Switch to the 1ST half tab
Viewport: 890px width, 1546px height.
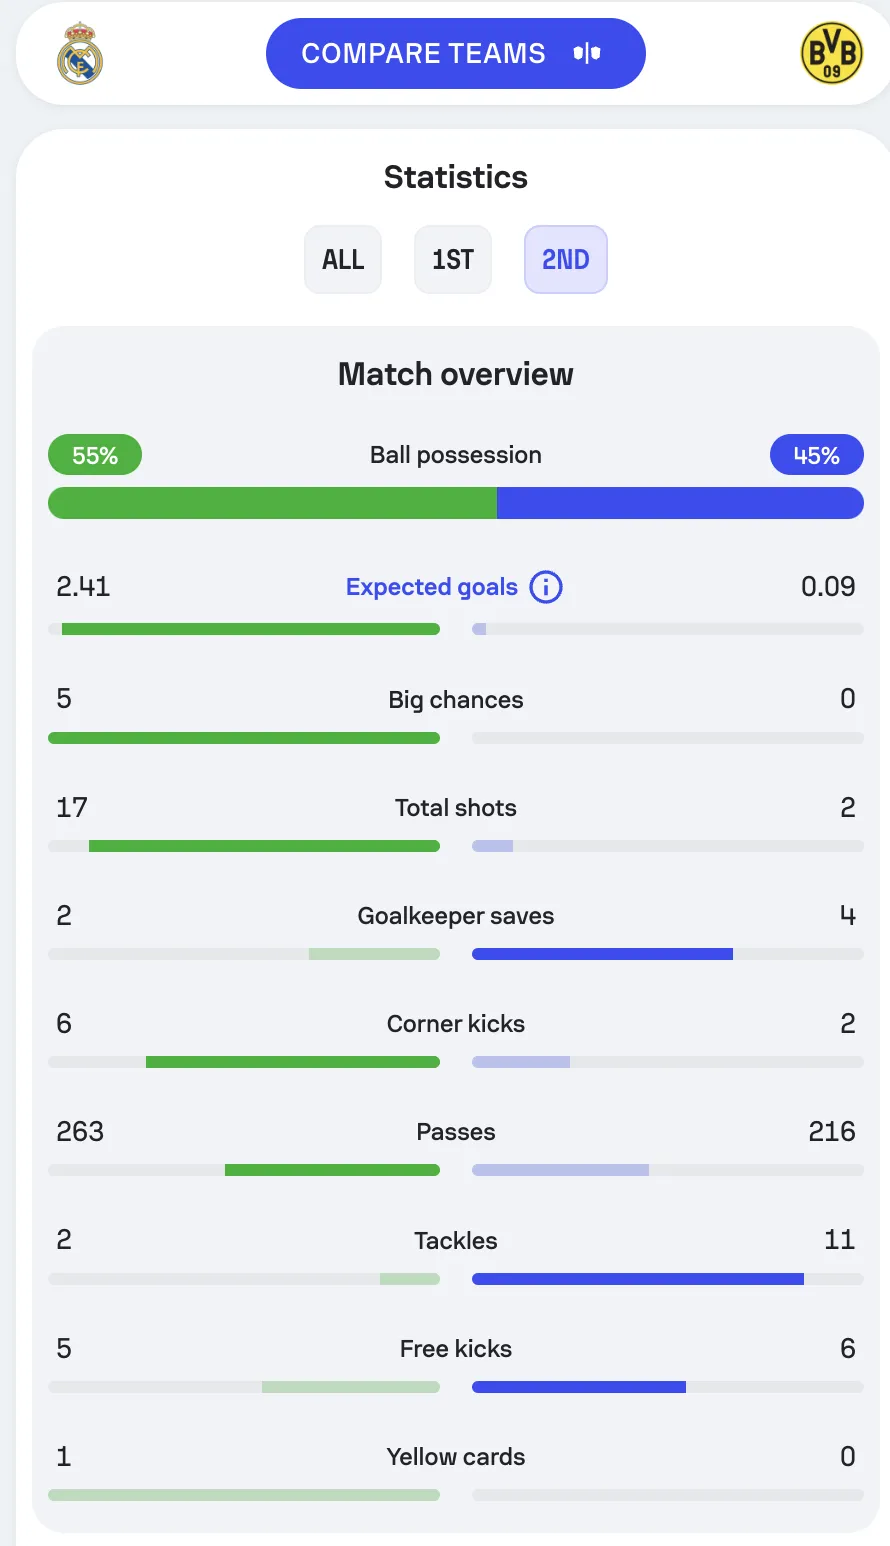click(x=453, y=260)
